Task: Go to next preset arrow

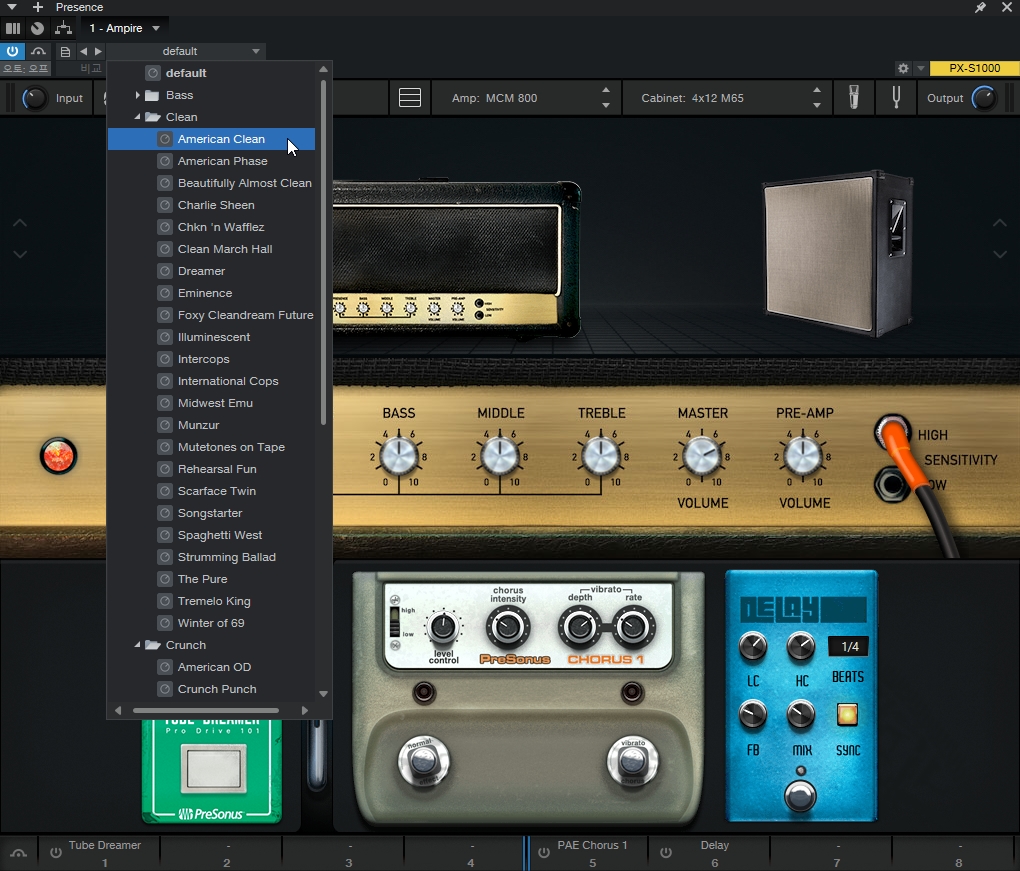Action: pos(98,51)
